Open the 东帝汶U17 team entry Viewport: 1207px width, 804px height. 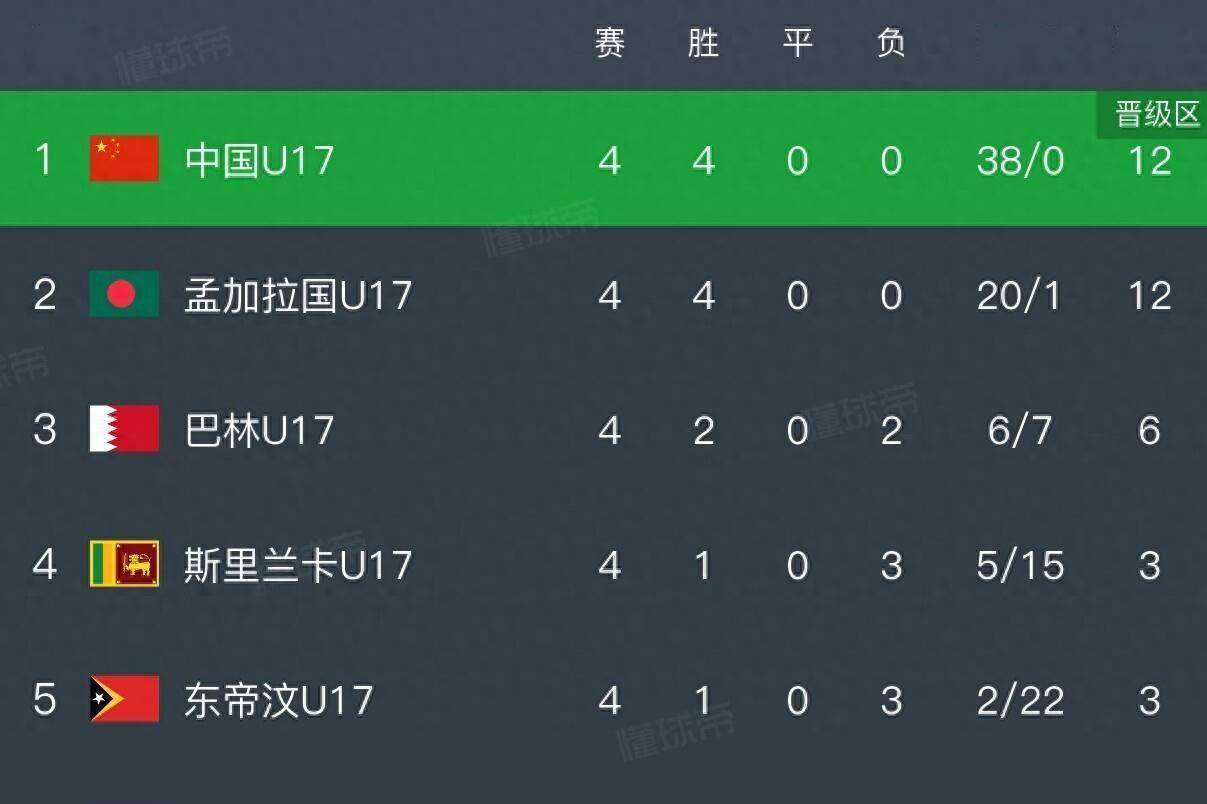(278, 700)
